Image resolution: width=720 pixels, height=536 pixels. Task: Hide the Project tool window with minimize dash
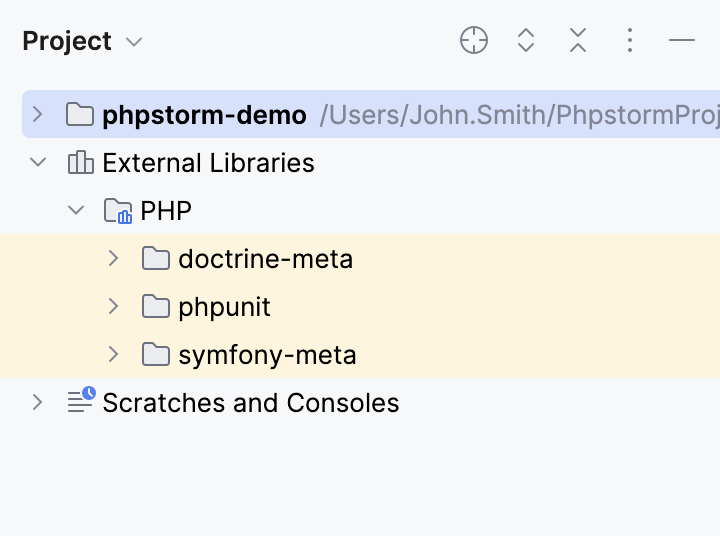(682, 41)
